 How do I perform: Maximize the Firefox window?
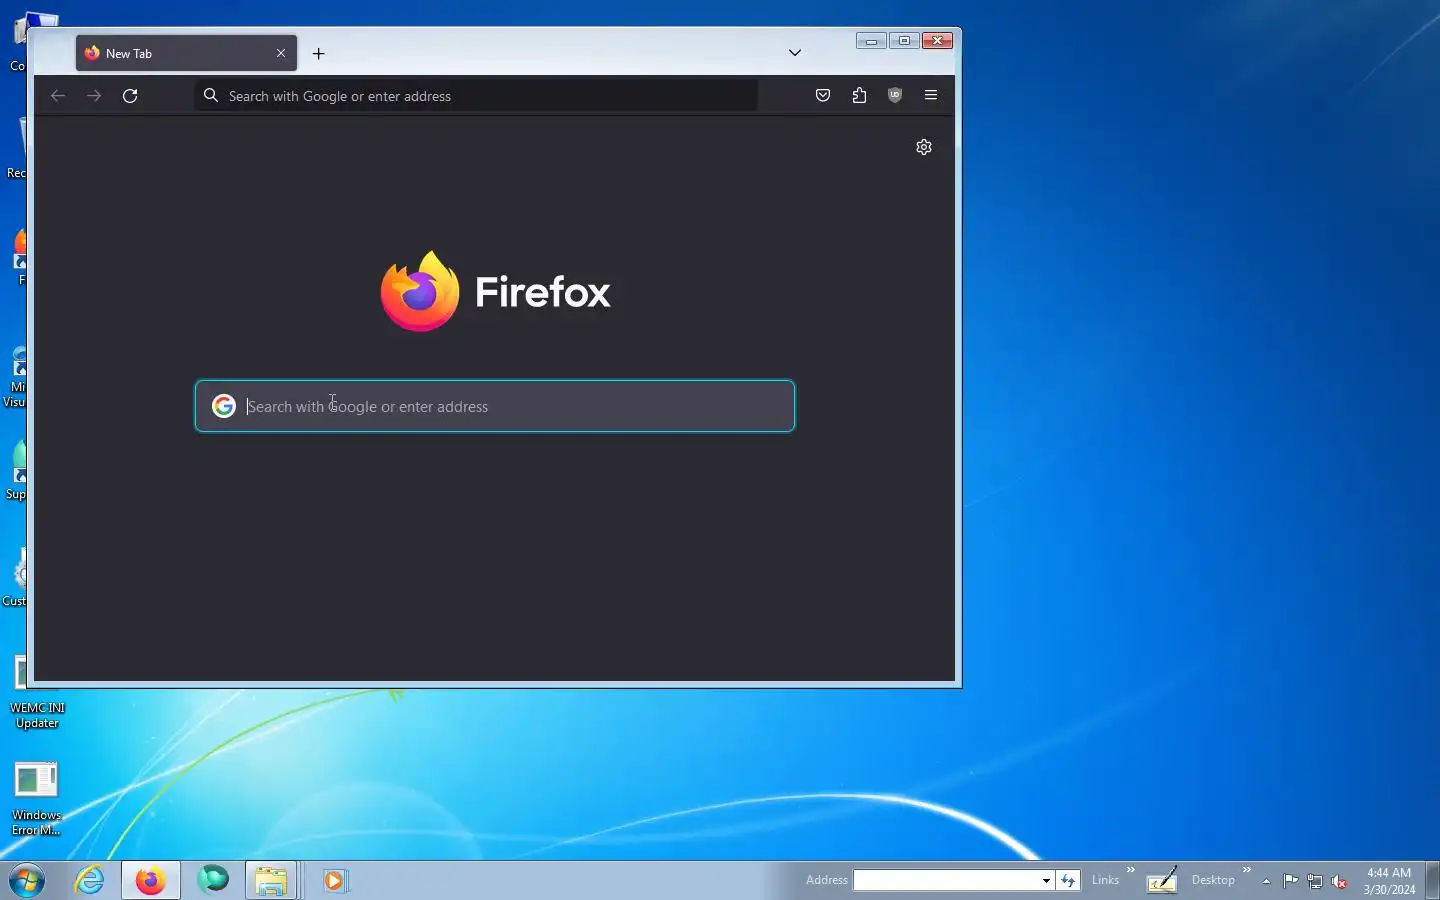904,41
